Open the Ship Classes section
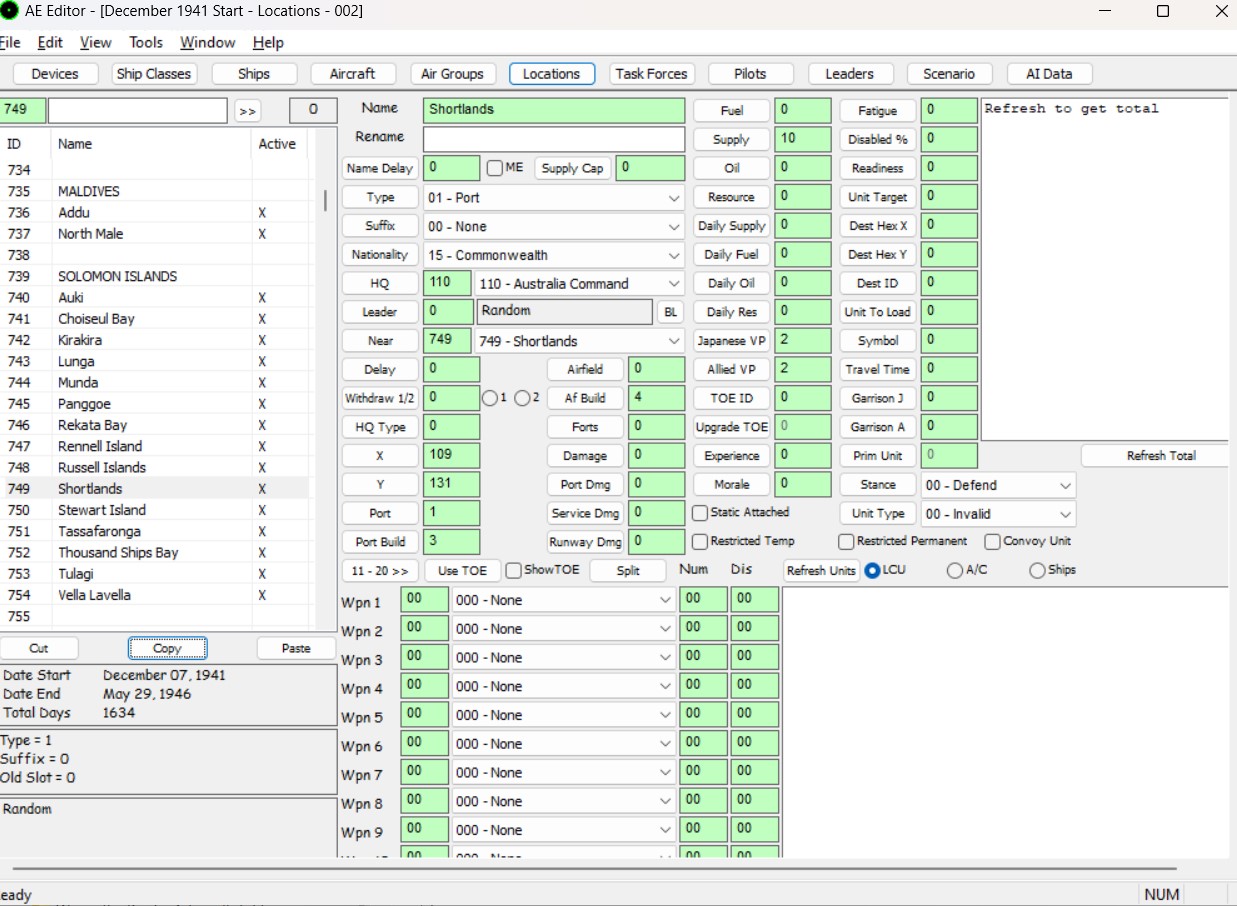1237x906 pixels. [x=153, y=74]
